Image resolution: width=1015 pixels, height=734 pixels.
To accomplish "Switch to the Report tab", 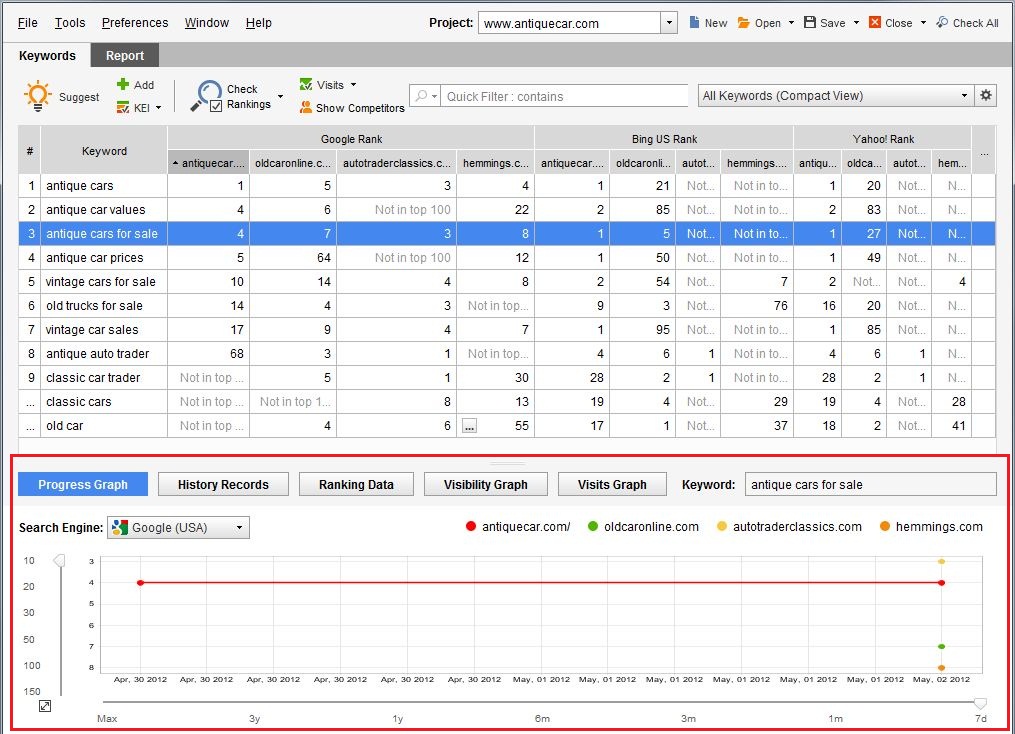I will [x=125, y=56].
